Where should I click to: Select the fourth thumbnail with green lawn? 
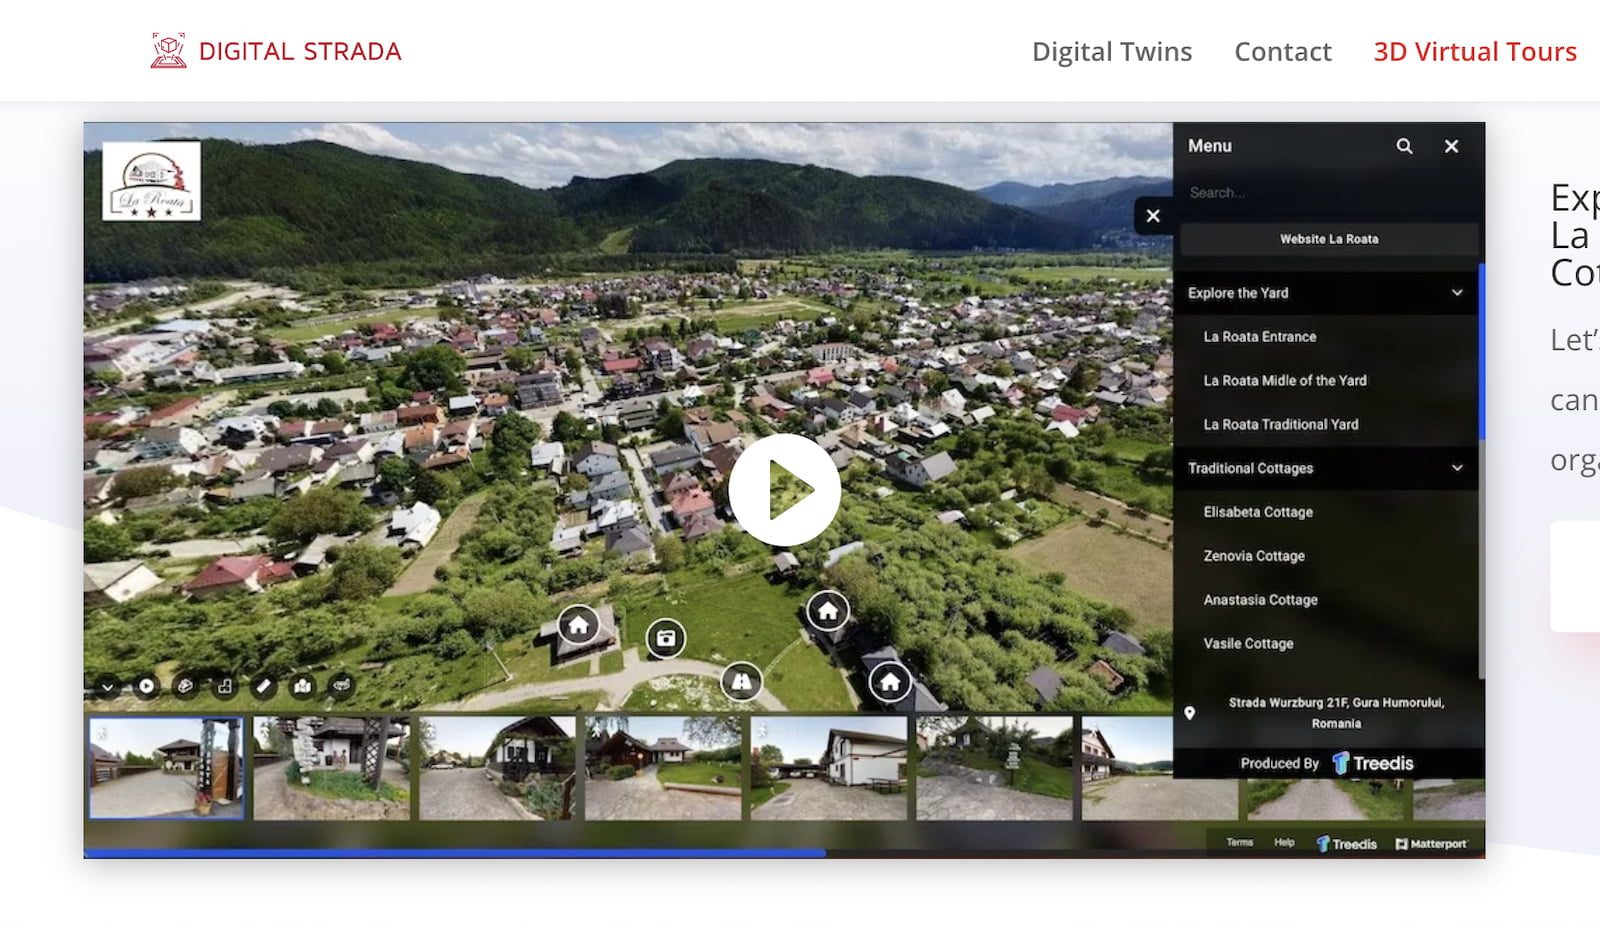[x=663, y=768]
